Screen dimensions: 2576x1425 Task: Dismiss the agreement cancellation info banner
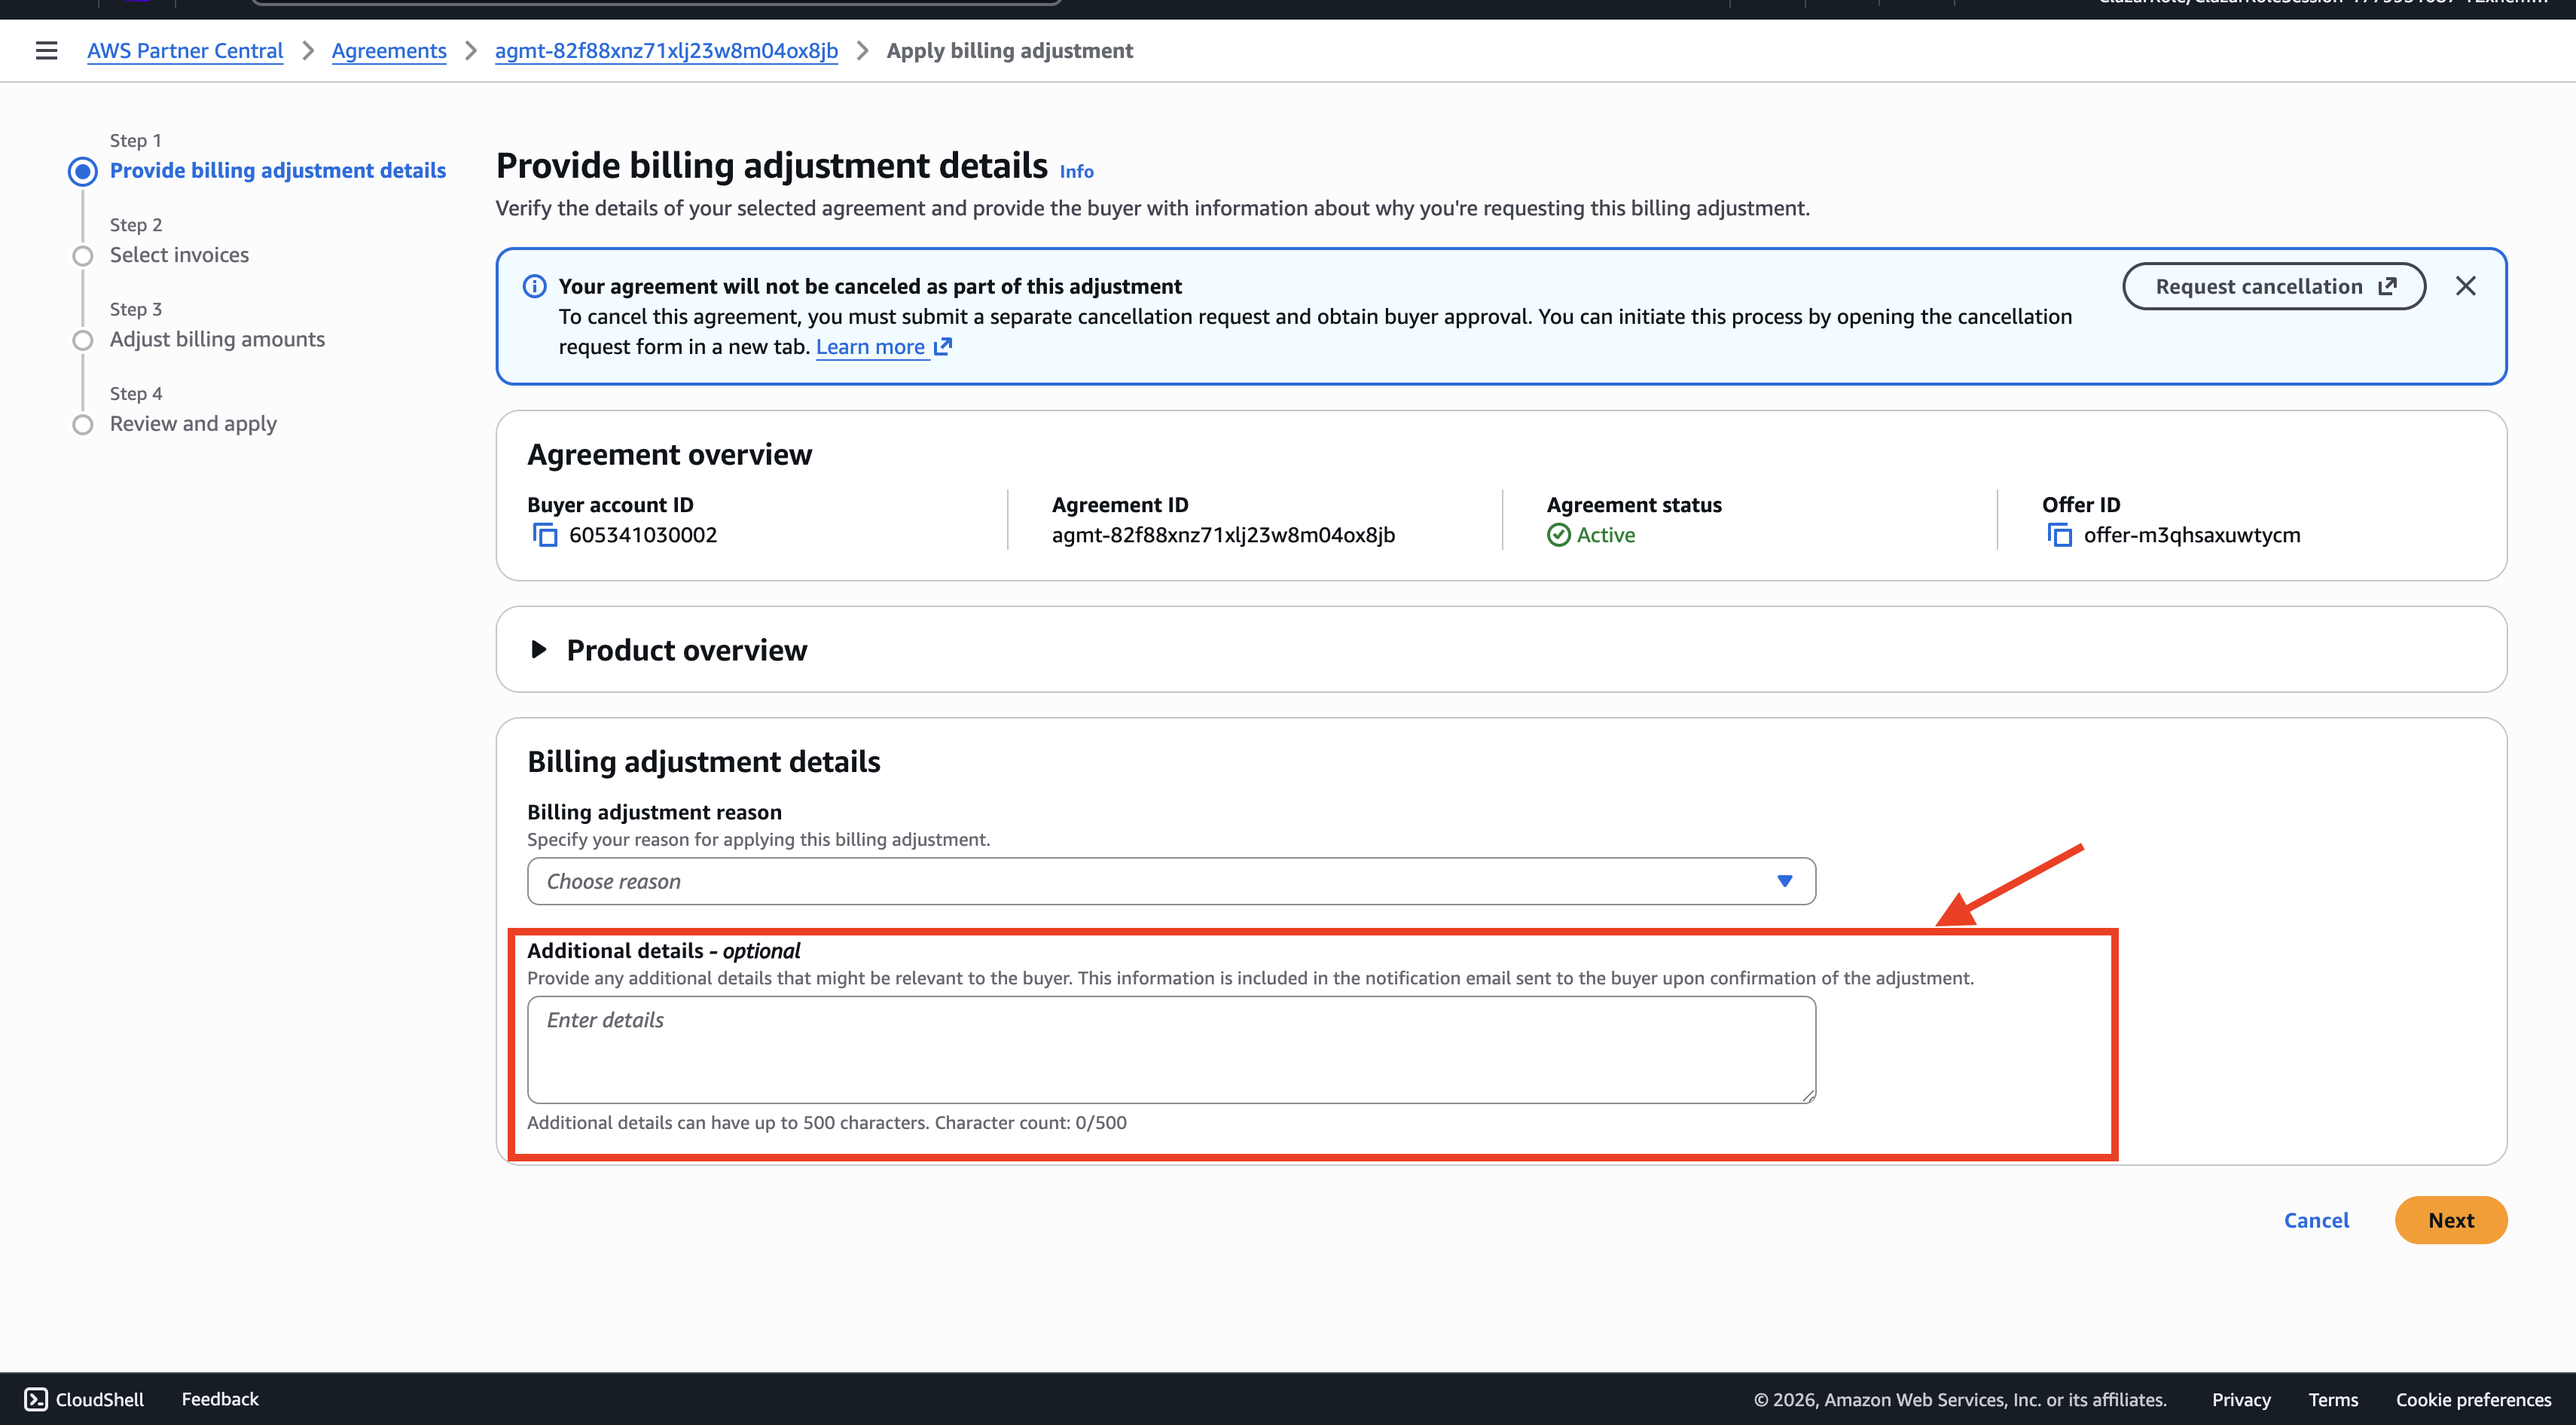point(2466,286)
